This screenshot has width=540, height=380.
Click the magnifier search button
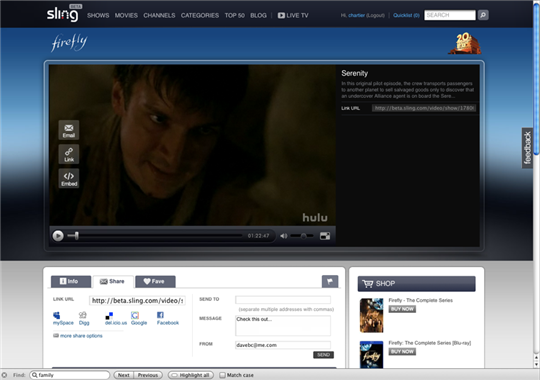pos(483,15)
